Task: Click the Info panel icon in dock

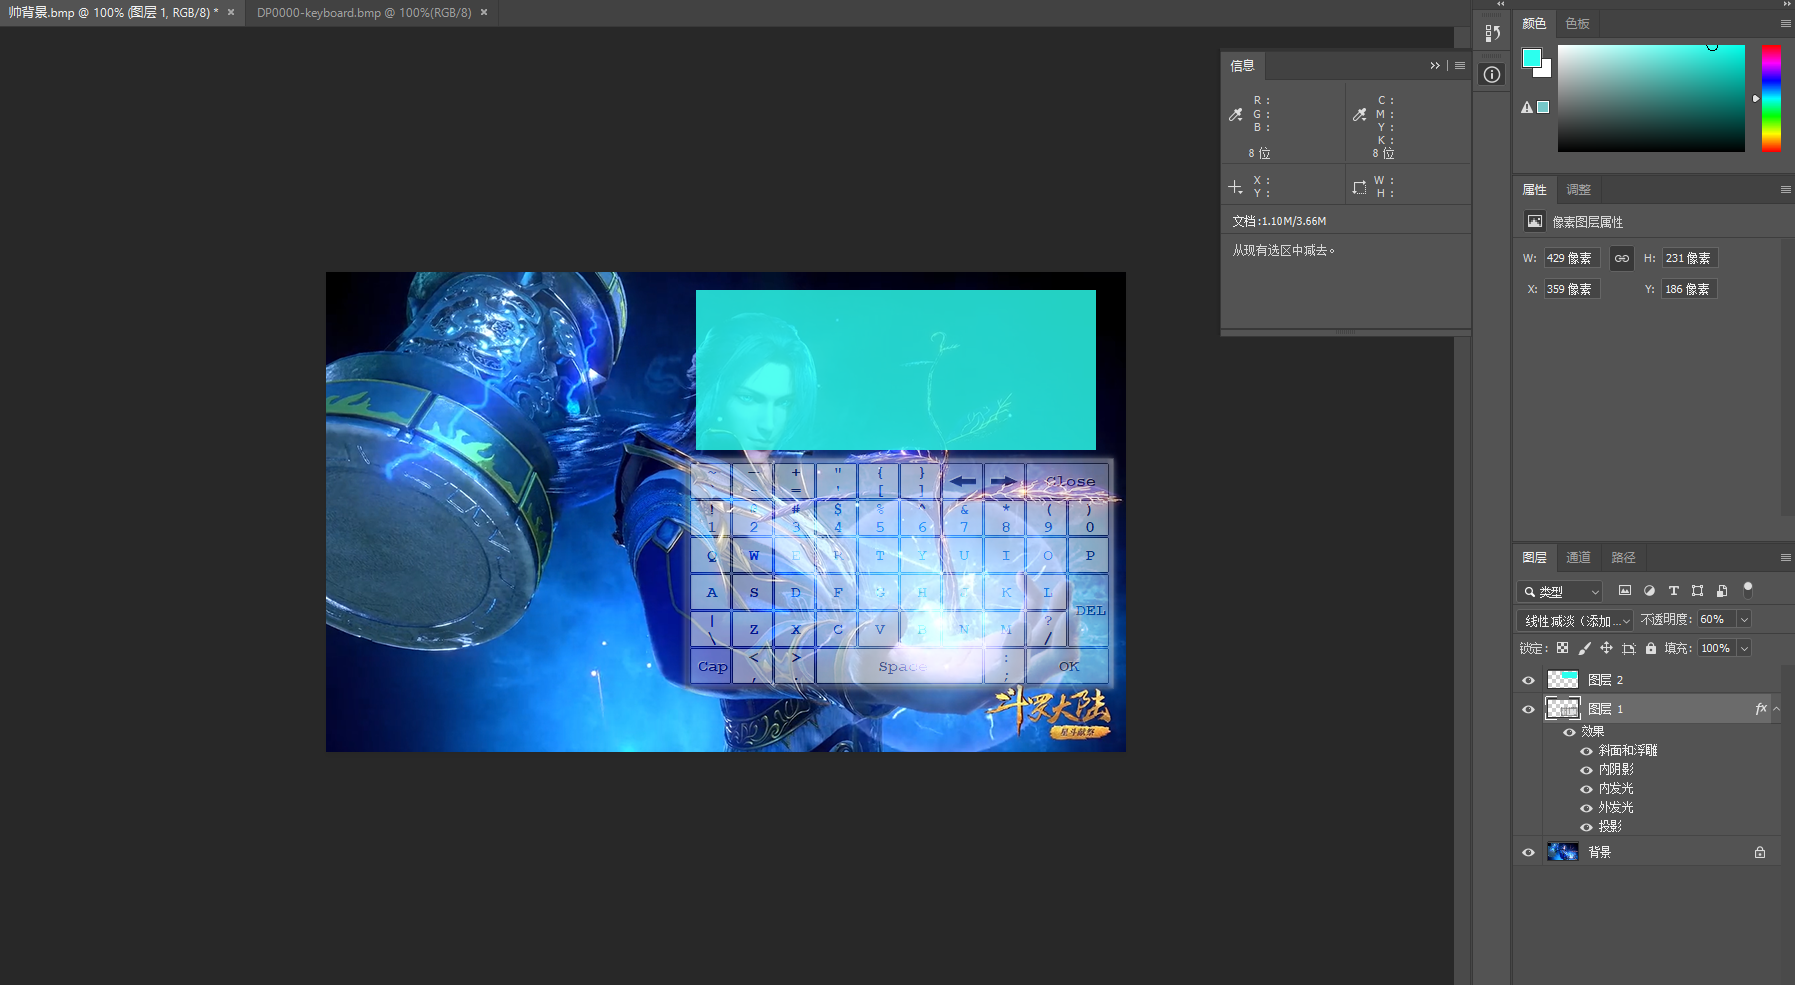Action: [1492, 74]
